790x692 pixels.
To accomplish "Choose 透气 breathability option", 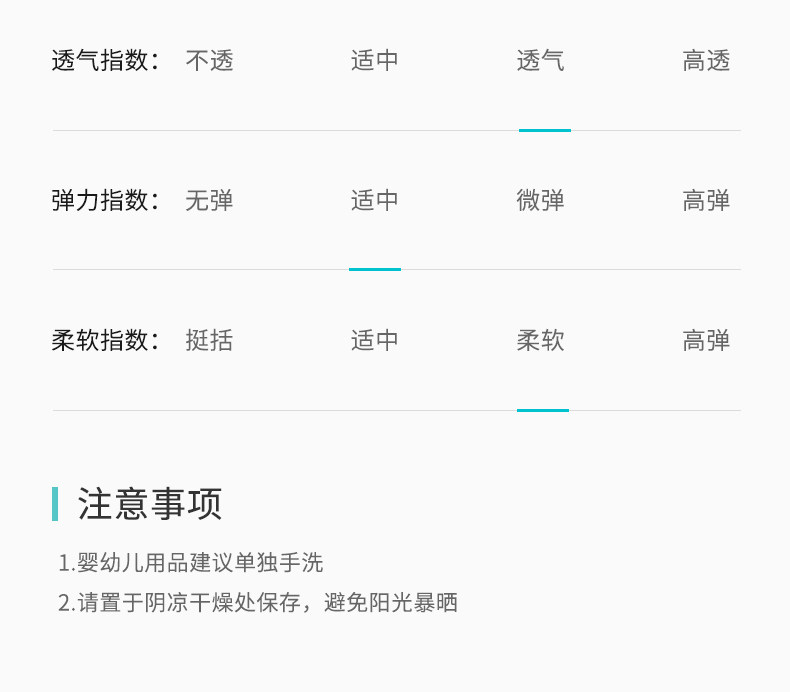I will coord(541,61).
